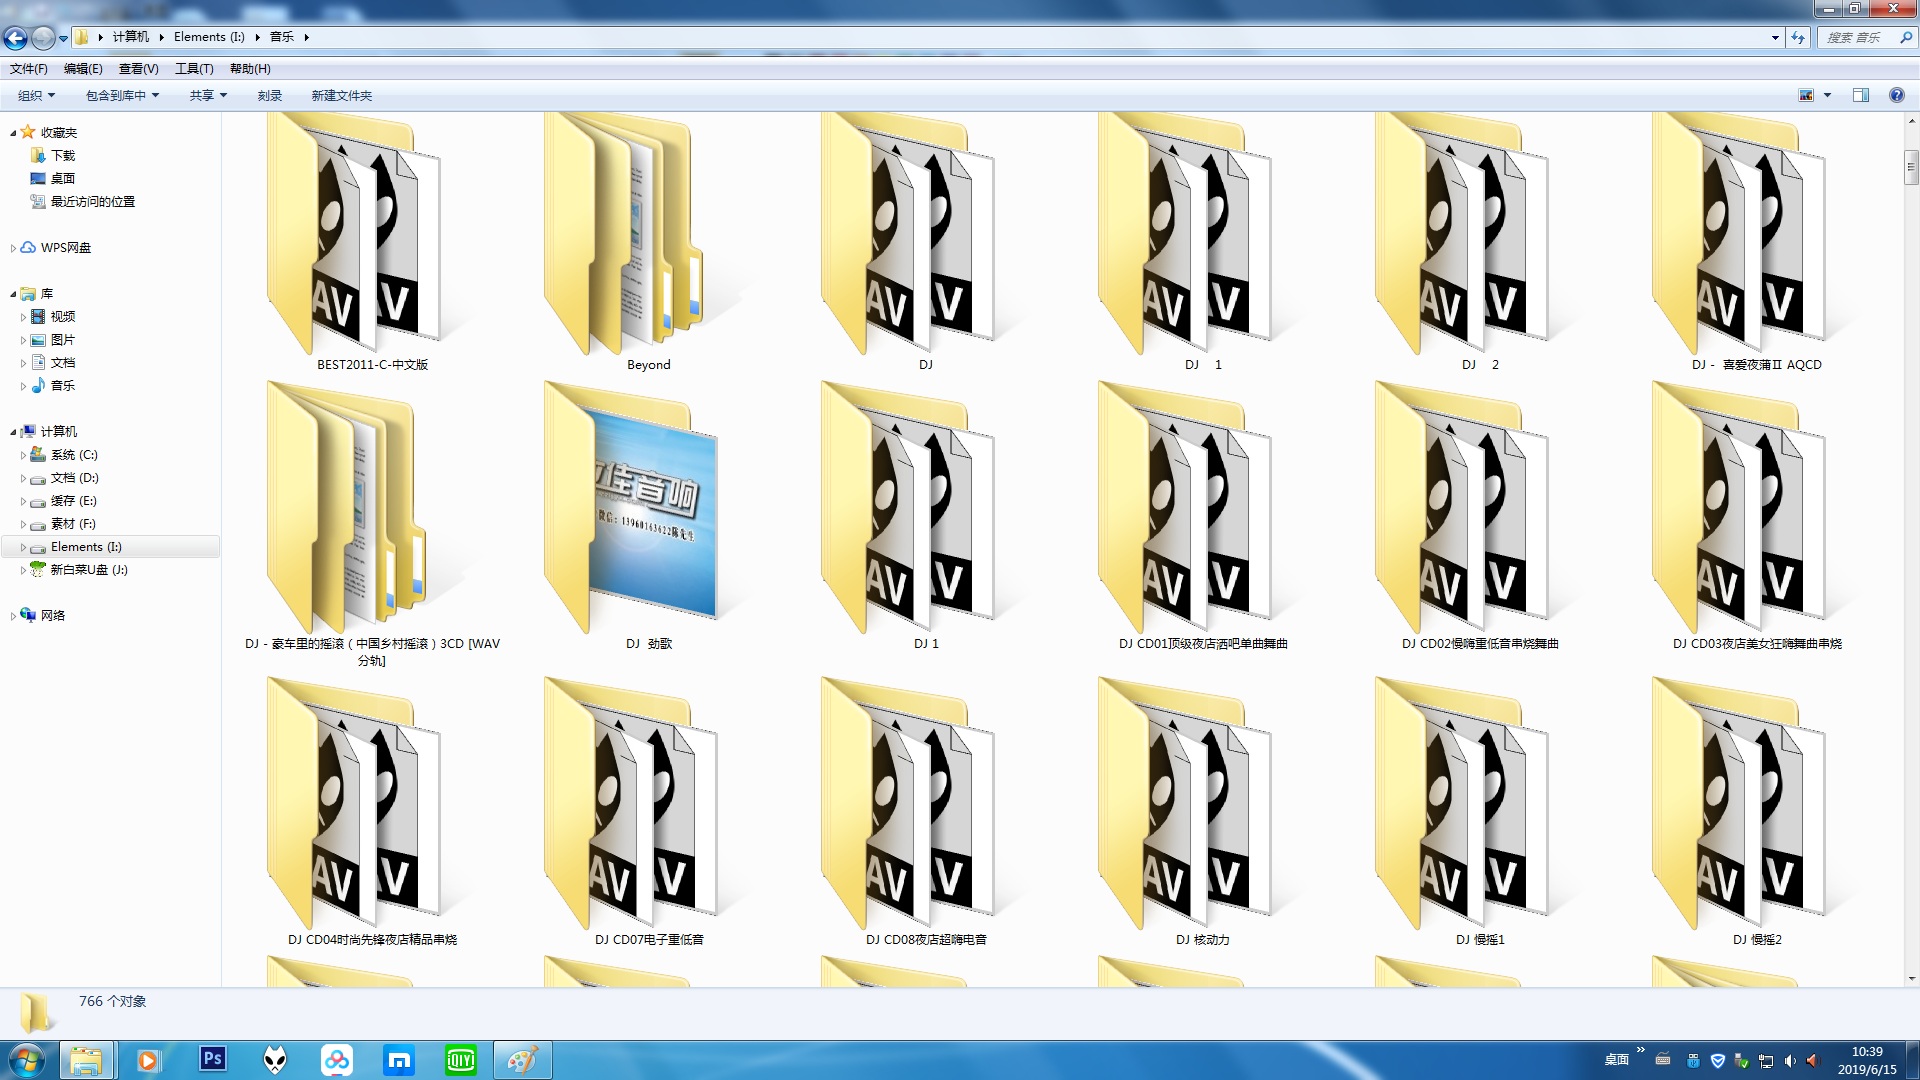Open the view options dropdown arrow

click(1827, 95)
